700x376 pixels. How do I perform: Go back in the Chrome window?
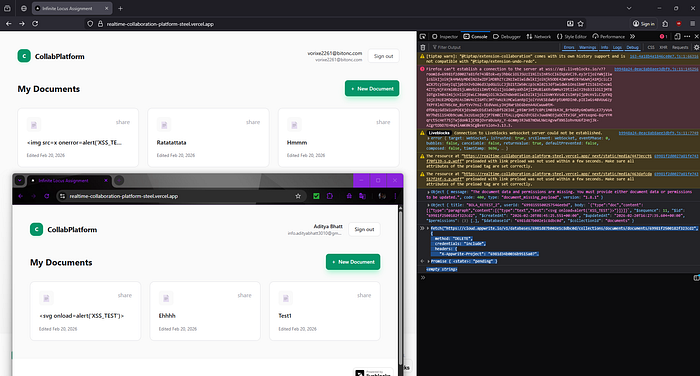pos(21,196)
